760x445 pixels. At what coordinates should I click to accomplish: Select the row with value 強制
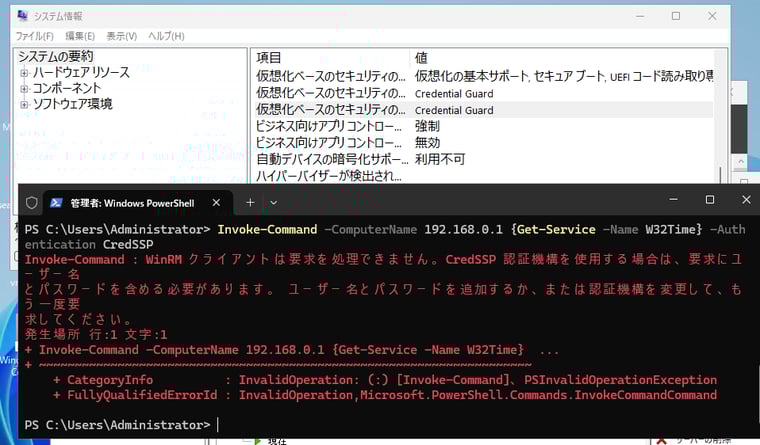pyautogui.click(x=484, y=126)
